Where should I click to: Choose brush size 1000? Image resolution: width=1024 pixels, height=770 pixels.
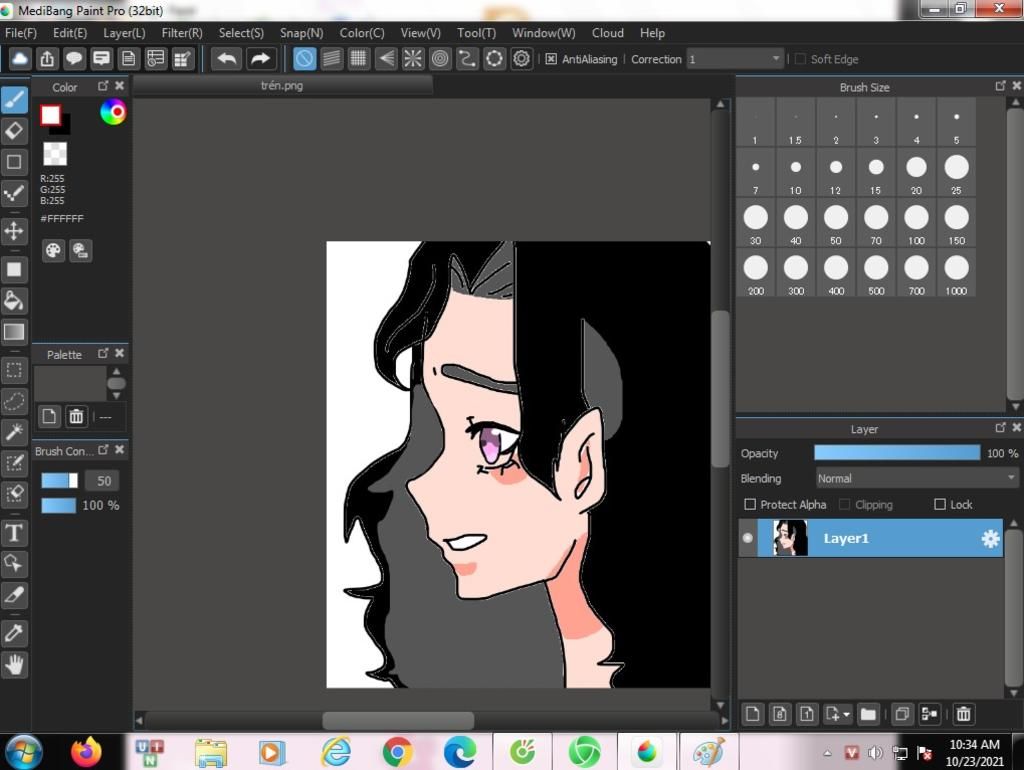[956, 274]
